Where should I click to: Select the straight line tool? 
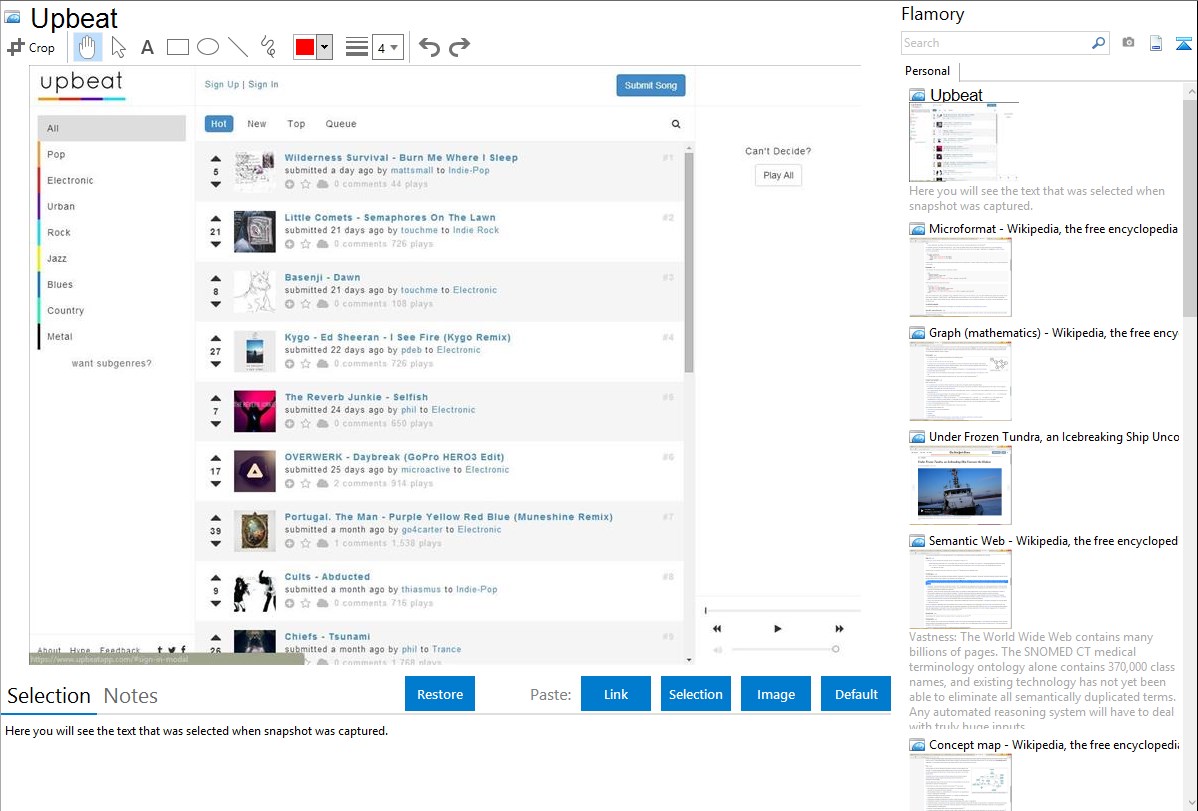[238, 47]
